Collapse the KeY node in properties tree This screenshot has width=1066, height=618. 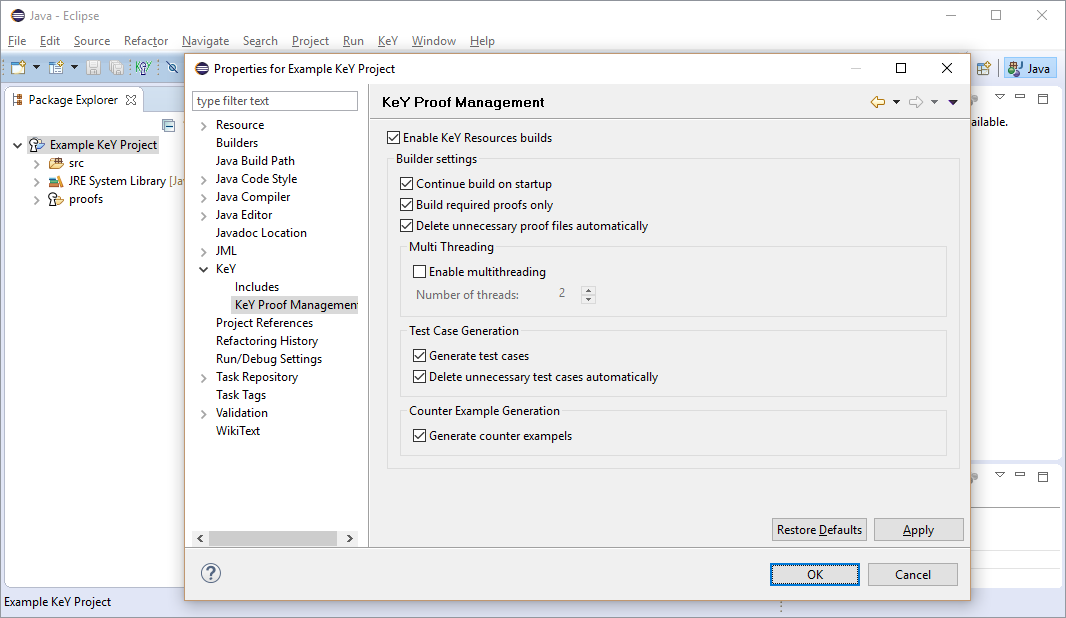(204, 269)
